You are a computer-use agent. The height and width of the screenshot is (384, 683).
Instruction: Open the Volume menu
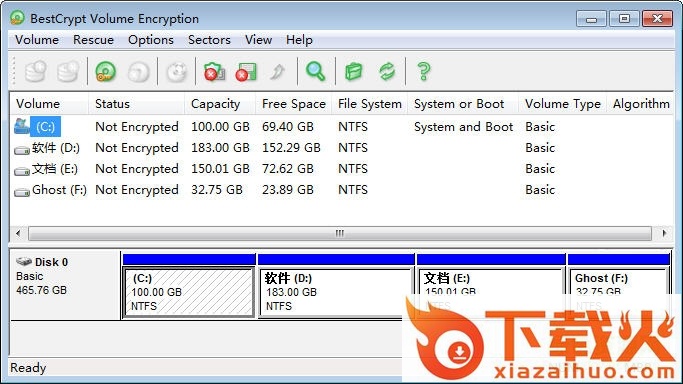[x=37, y=40]
